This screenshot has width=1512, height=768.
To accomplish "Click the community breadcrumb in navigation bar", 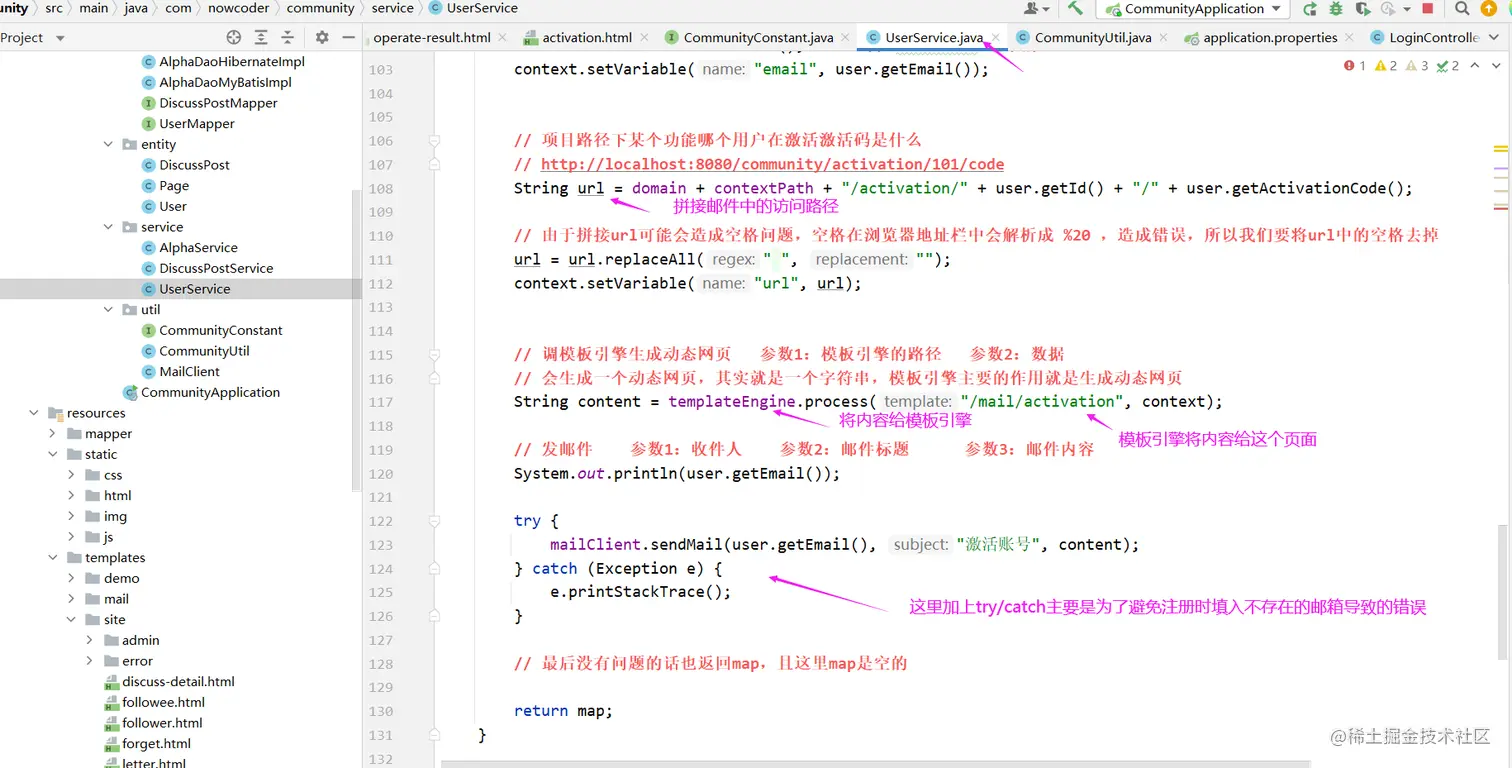I will tap(320, 8).
